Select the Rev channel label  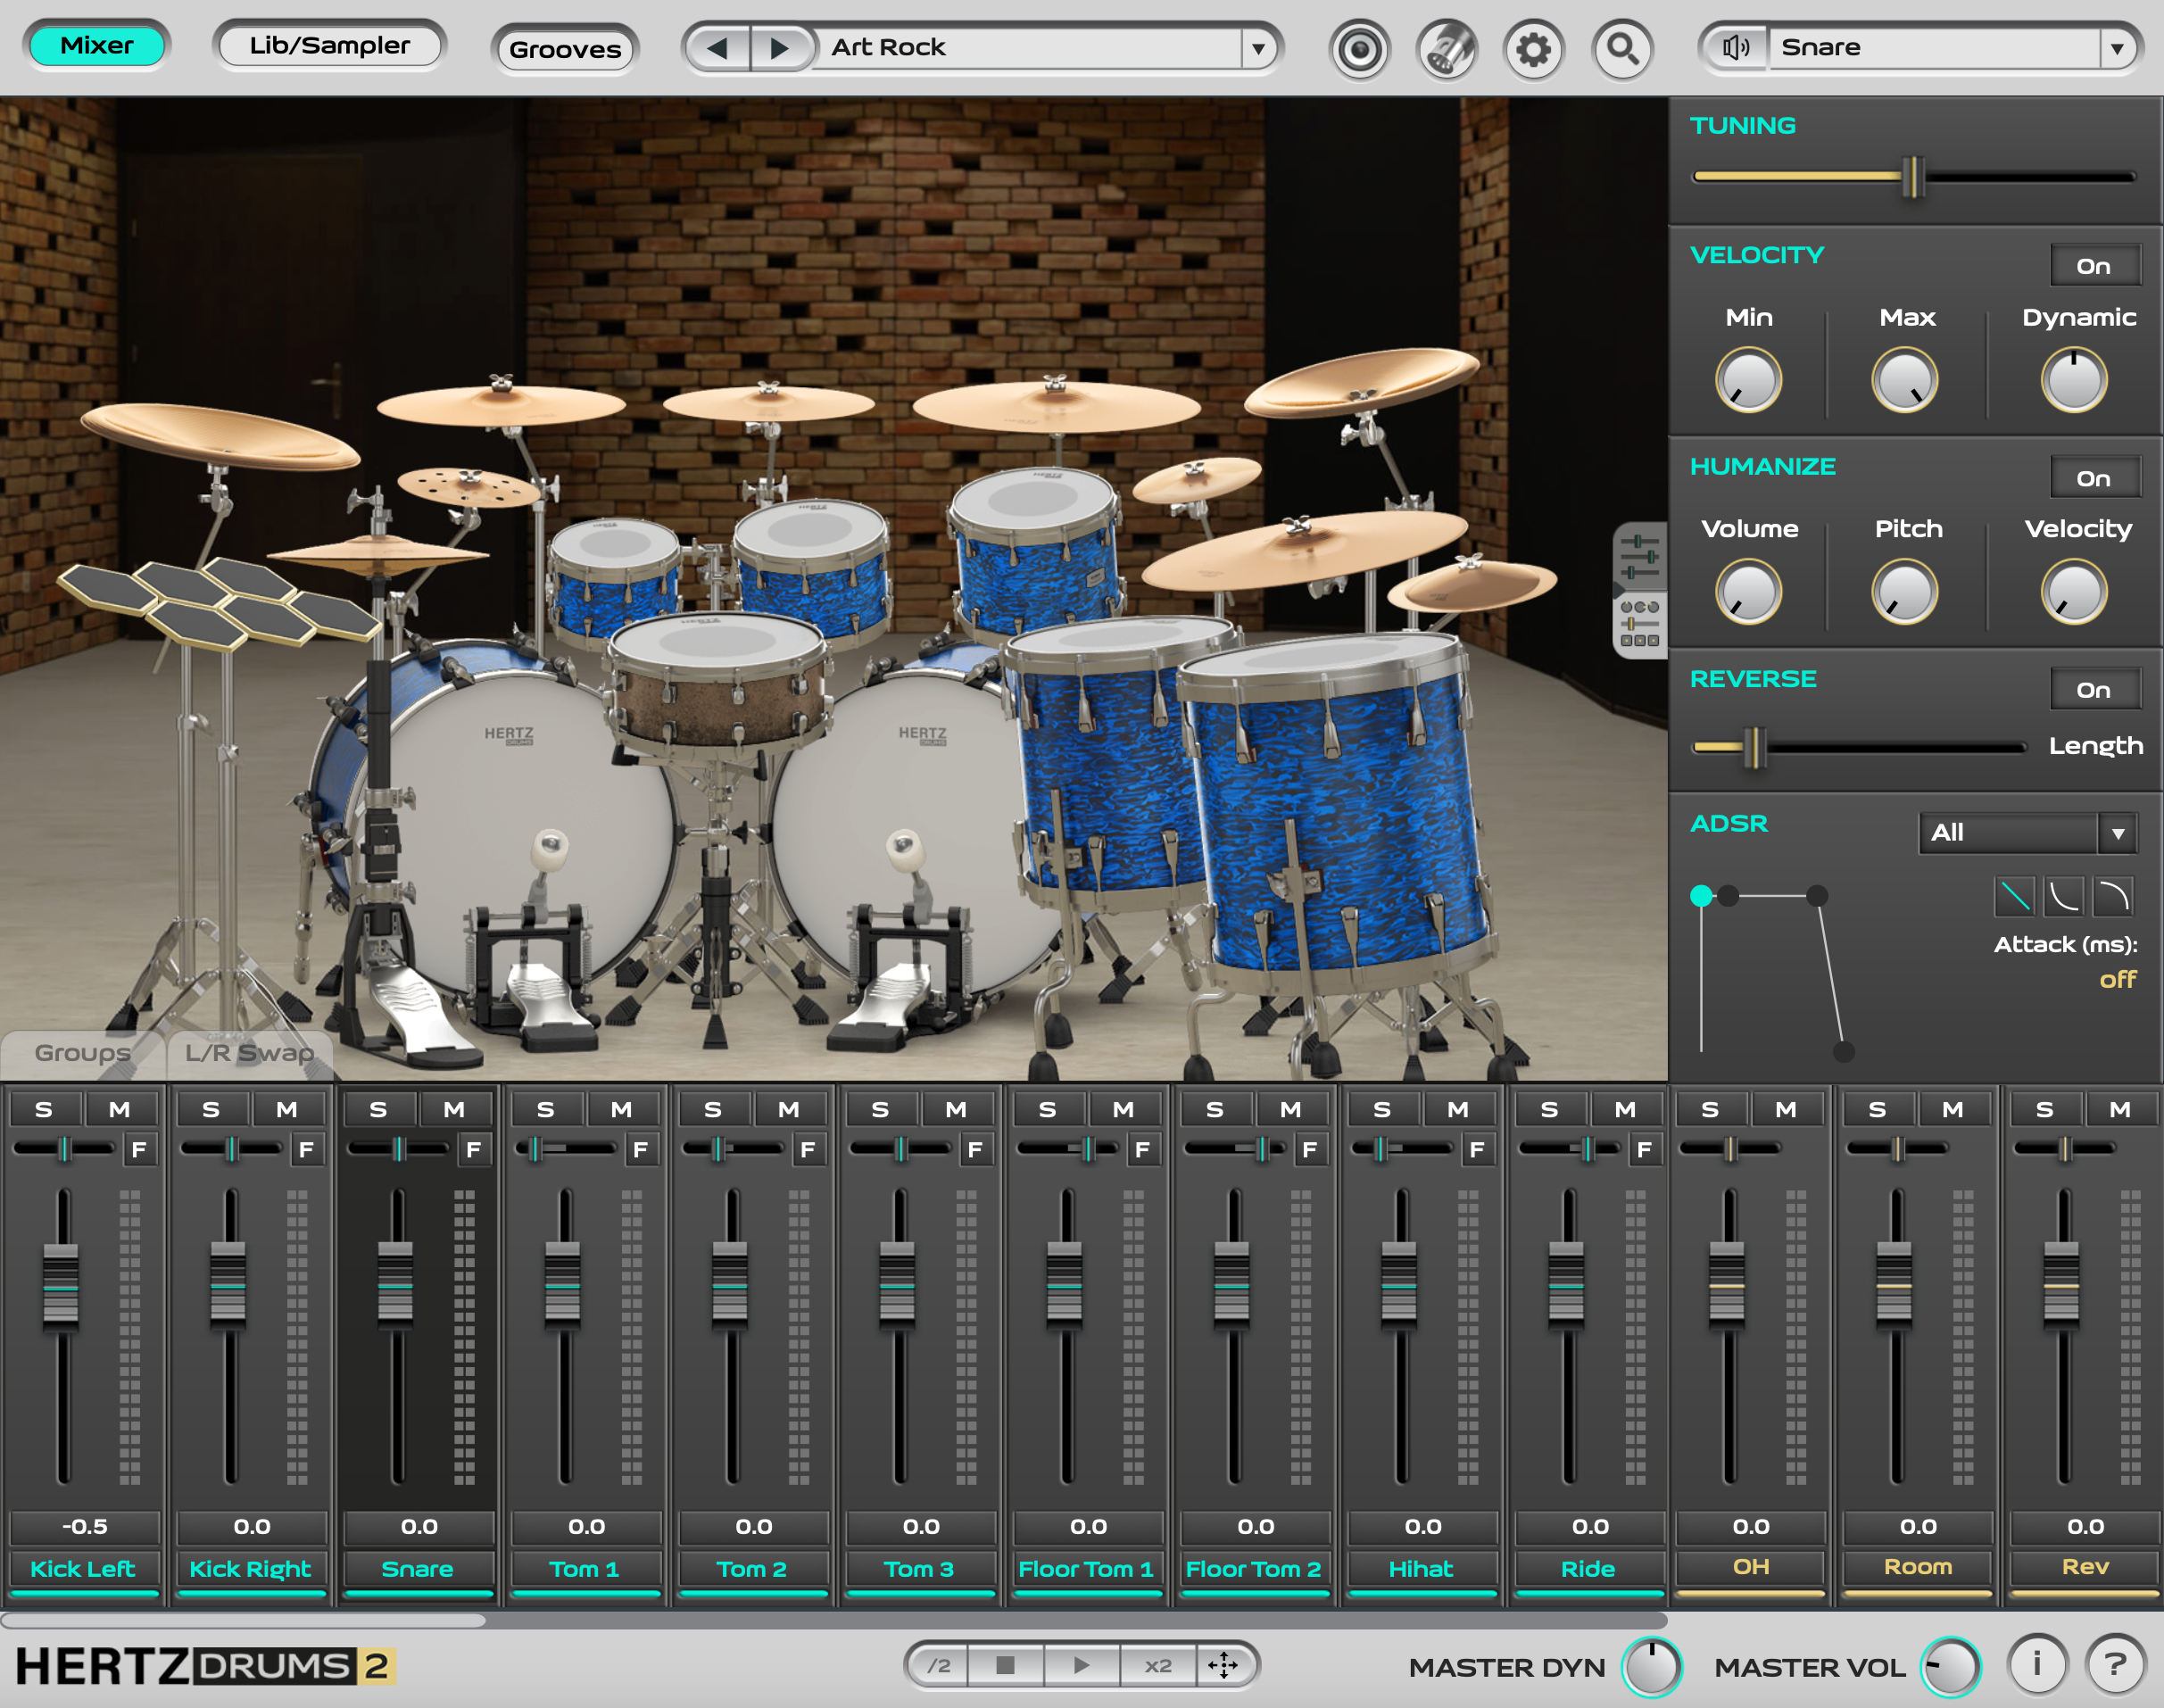[x=2086, y=1567]
